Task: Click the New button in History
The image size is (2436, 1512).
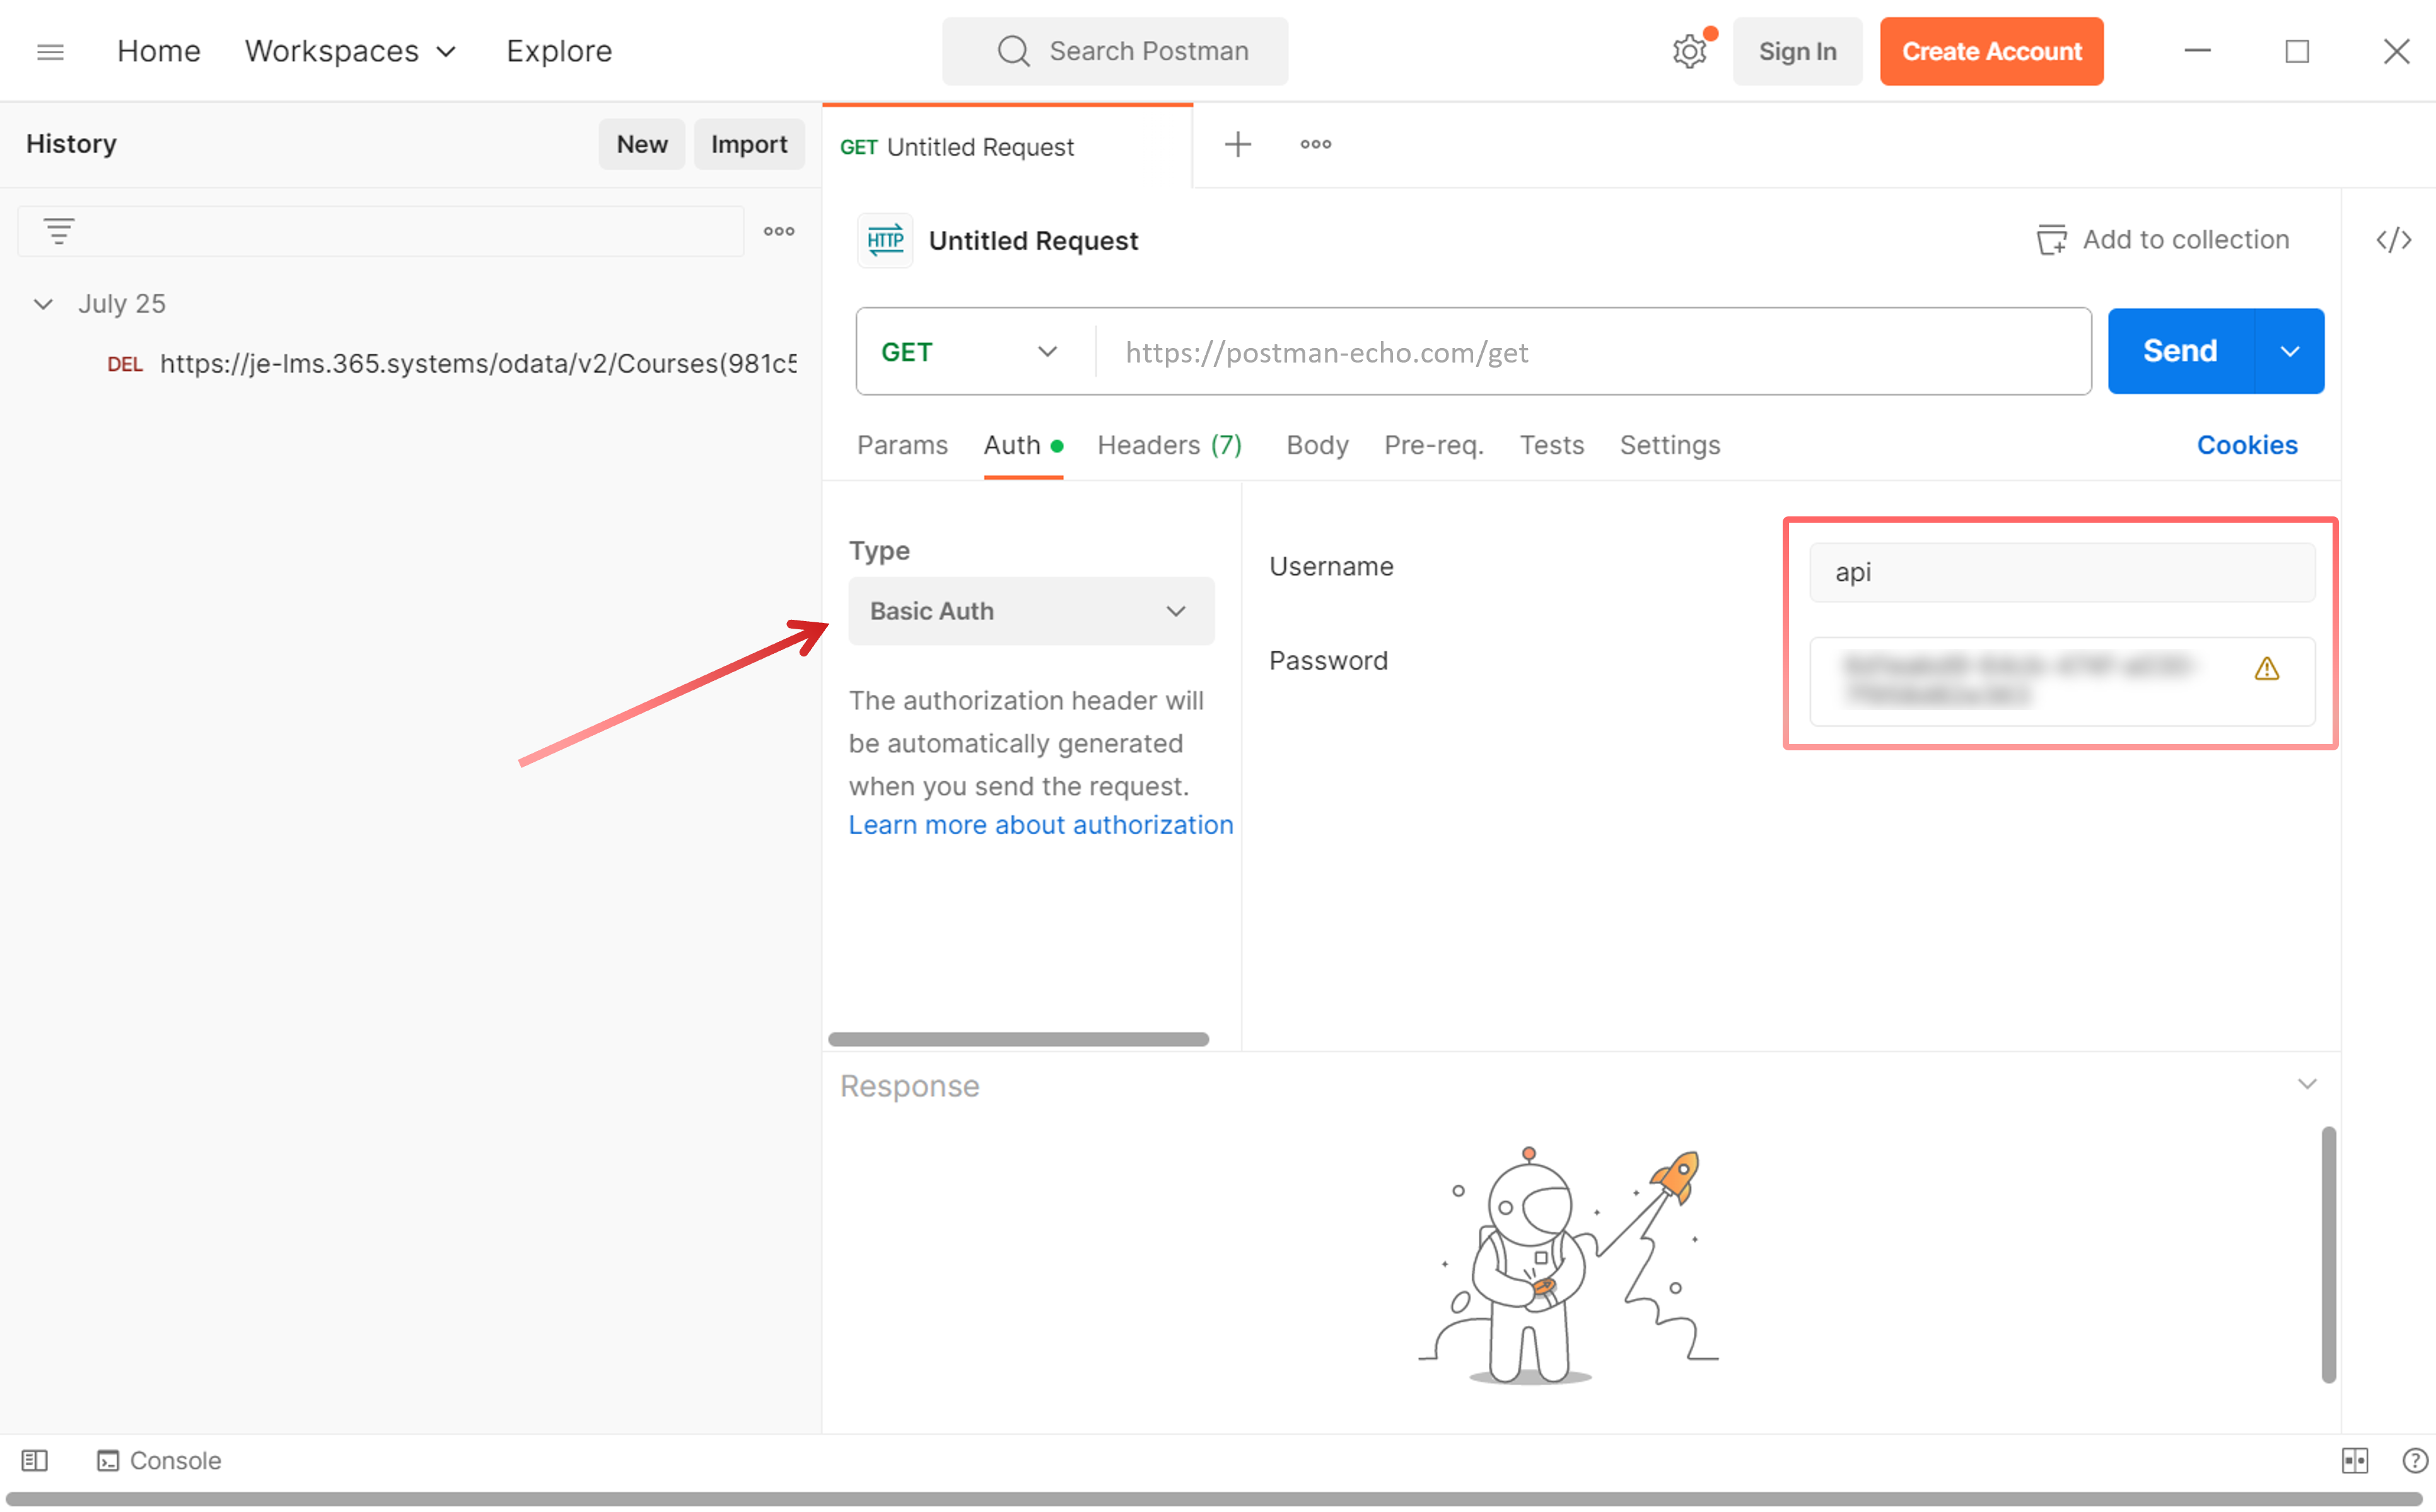Action: (x=642, y=144)
